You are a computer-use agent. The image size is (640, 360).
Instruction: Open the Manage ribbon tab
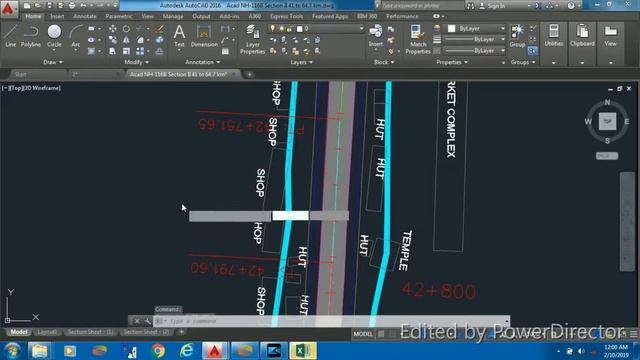173,16
